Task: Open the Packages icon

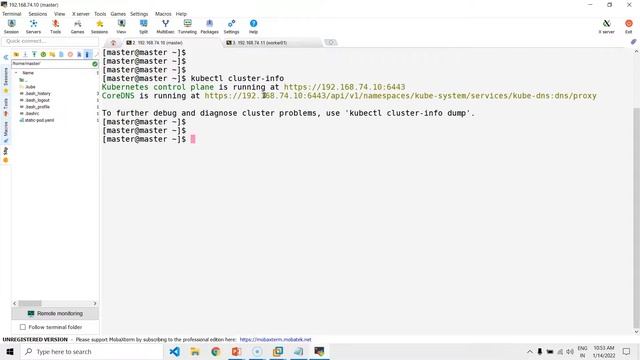Action: pos(209,27)
